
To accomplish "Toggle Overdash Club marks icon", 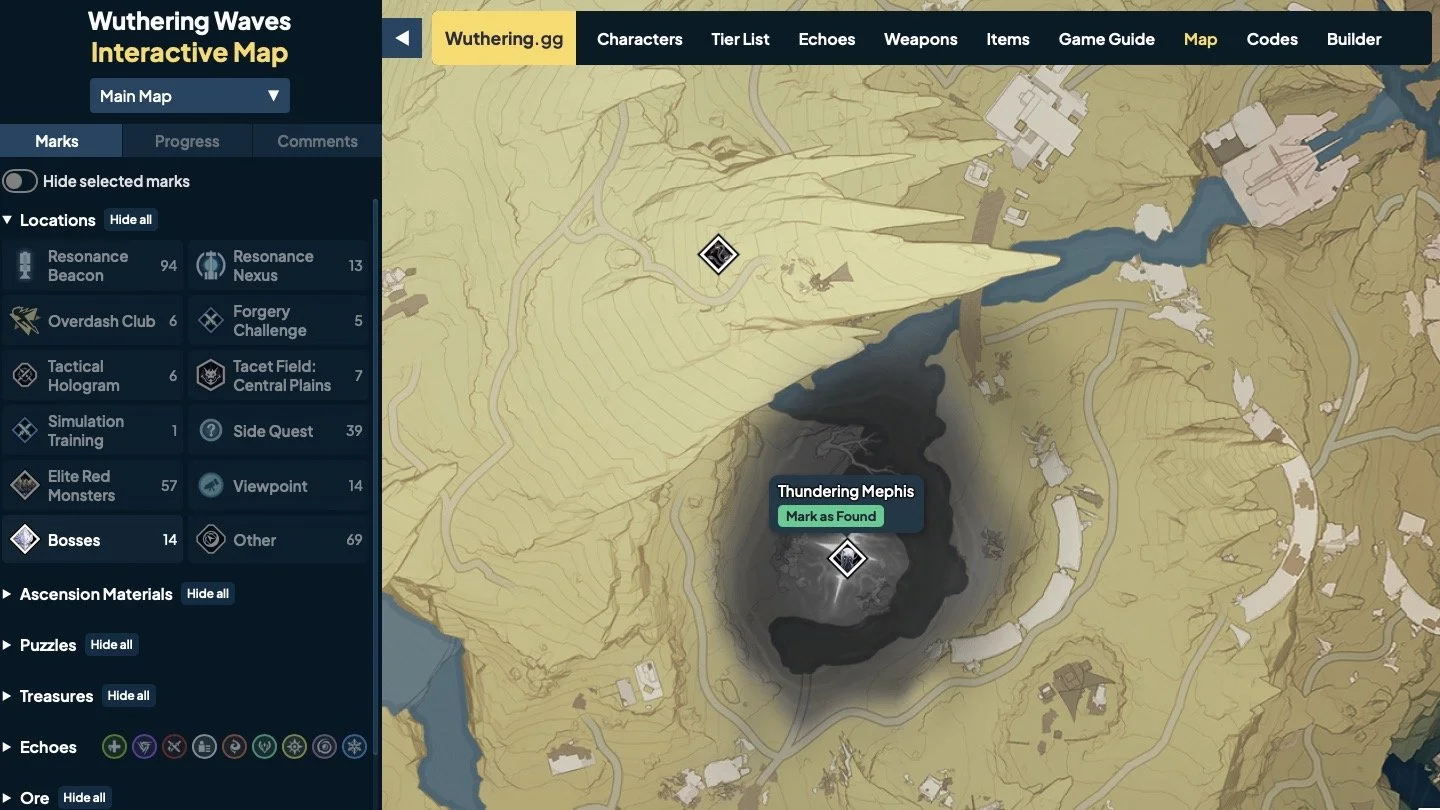I will (25, 321).
